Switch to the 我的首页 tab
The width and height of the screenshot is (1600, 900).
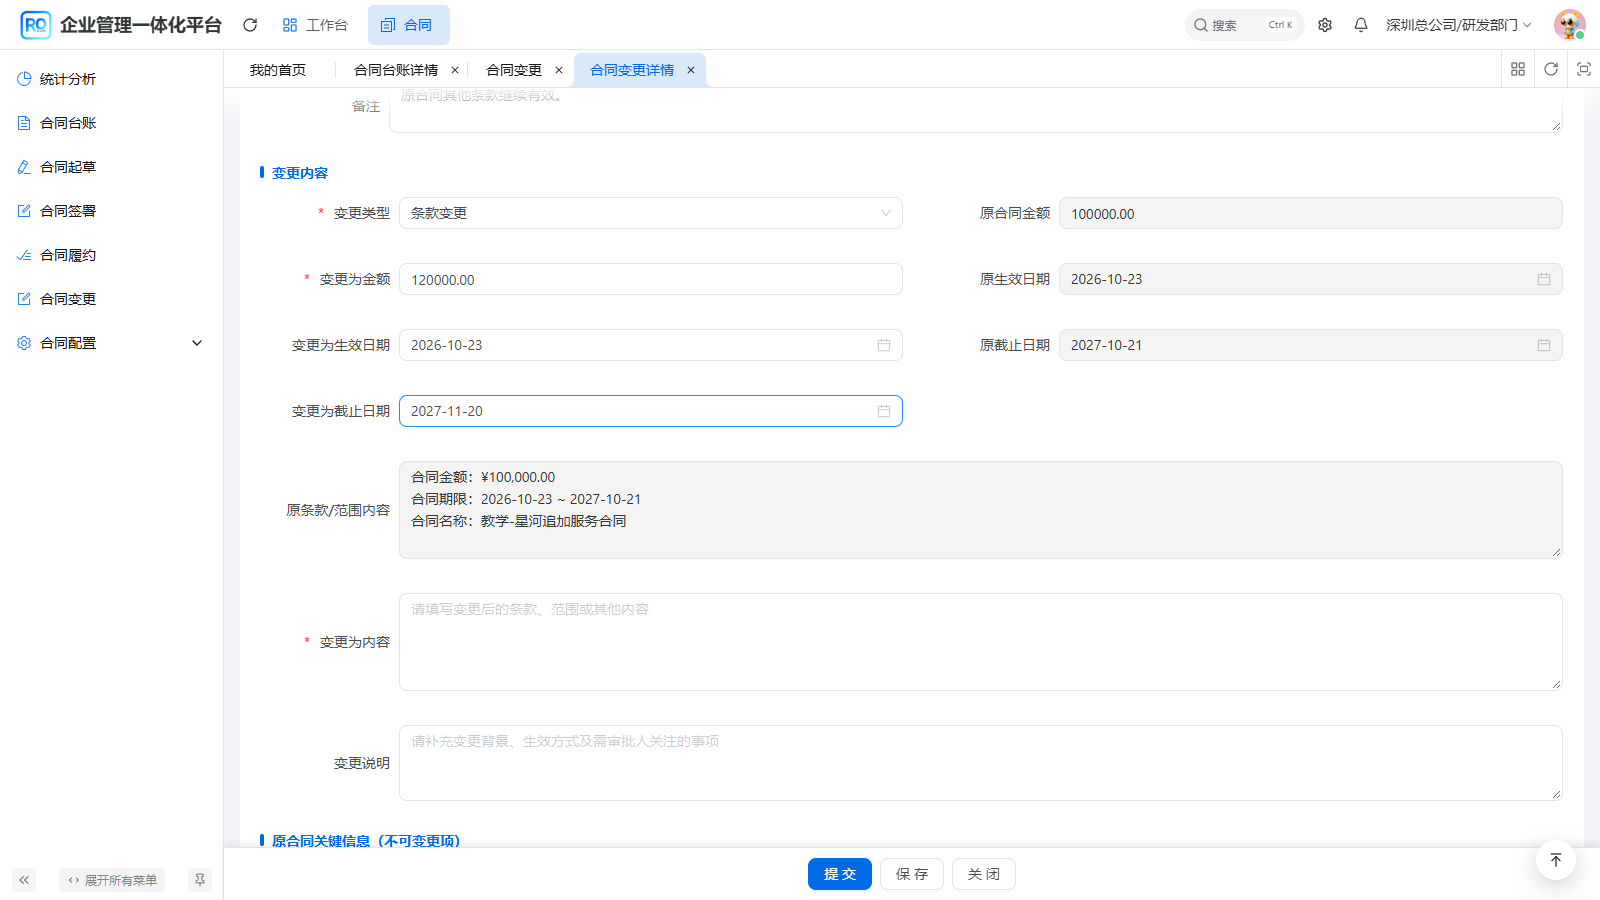[x=278, y=70]
